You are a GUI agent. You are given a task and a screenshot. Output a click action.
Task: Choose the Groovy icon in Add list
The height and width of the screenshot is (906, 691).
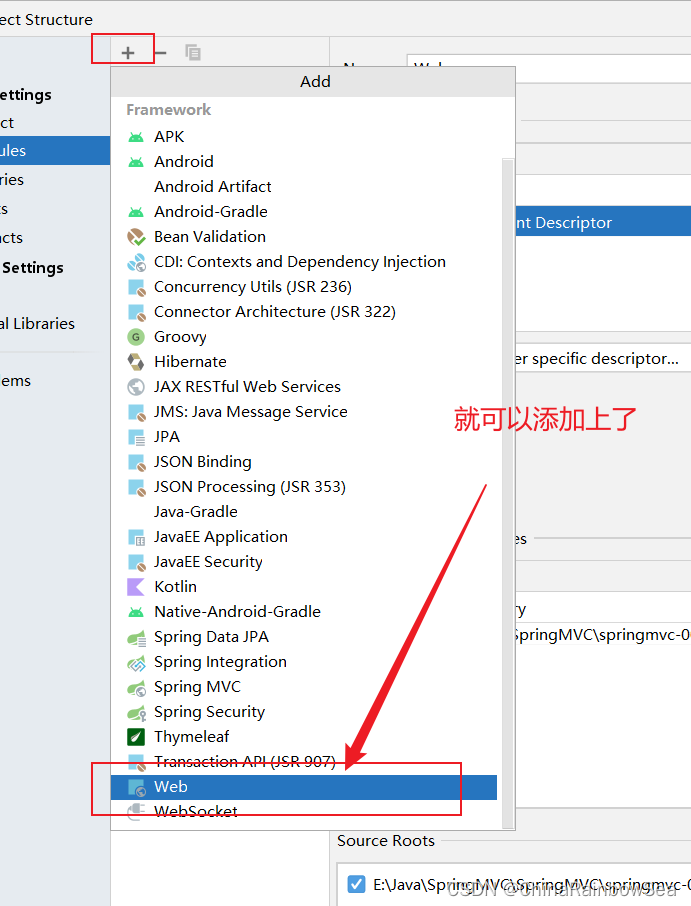tap(136, 337)
